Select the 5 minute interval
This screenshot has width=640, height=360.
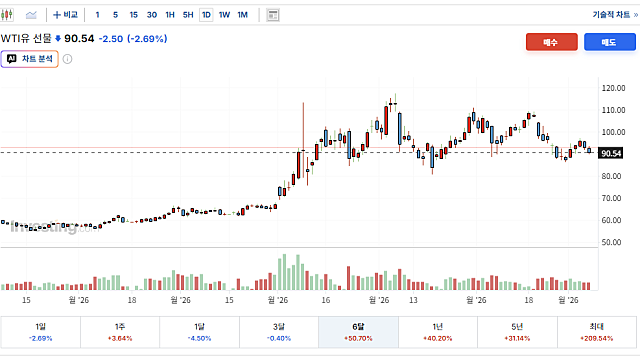116,15
